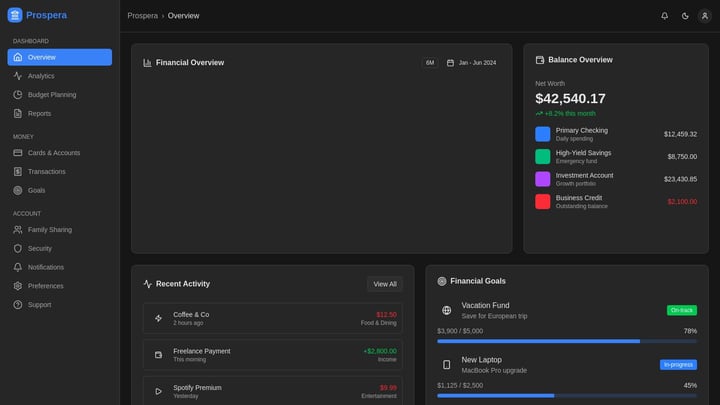Open Analytics from the sidebar
Screen dimensions: 720x405
coord(41,76)
